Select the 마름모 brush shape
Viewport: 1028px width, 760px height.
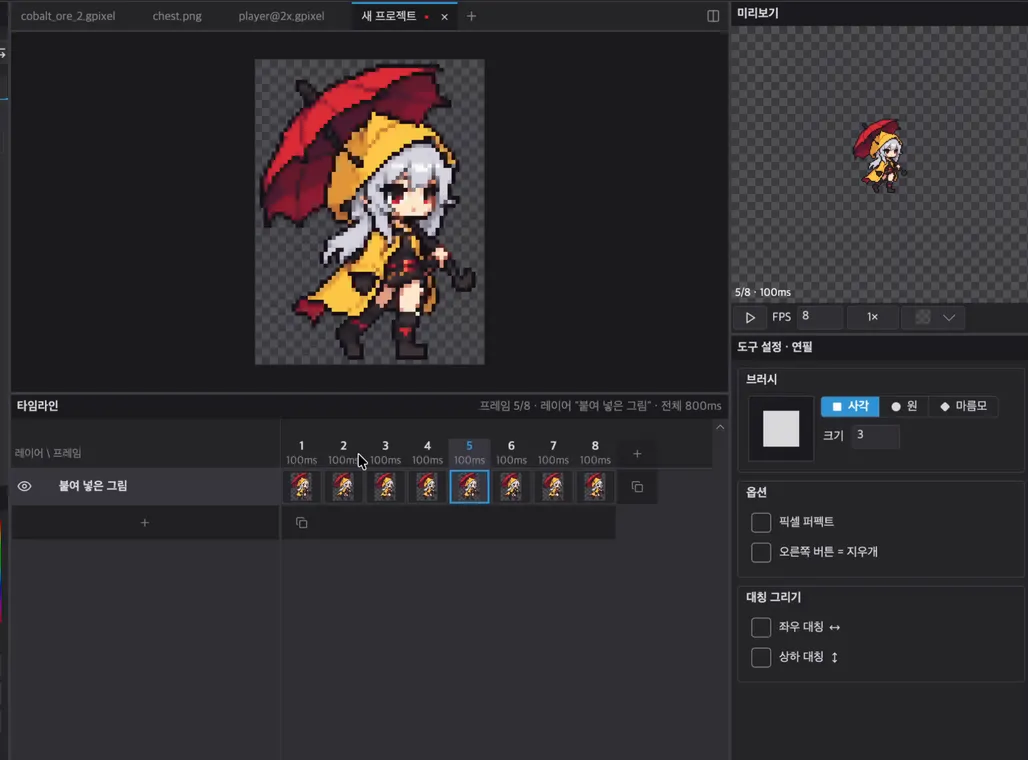[x=963, y=407]
